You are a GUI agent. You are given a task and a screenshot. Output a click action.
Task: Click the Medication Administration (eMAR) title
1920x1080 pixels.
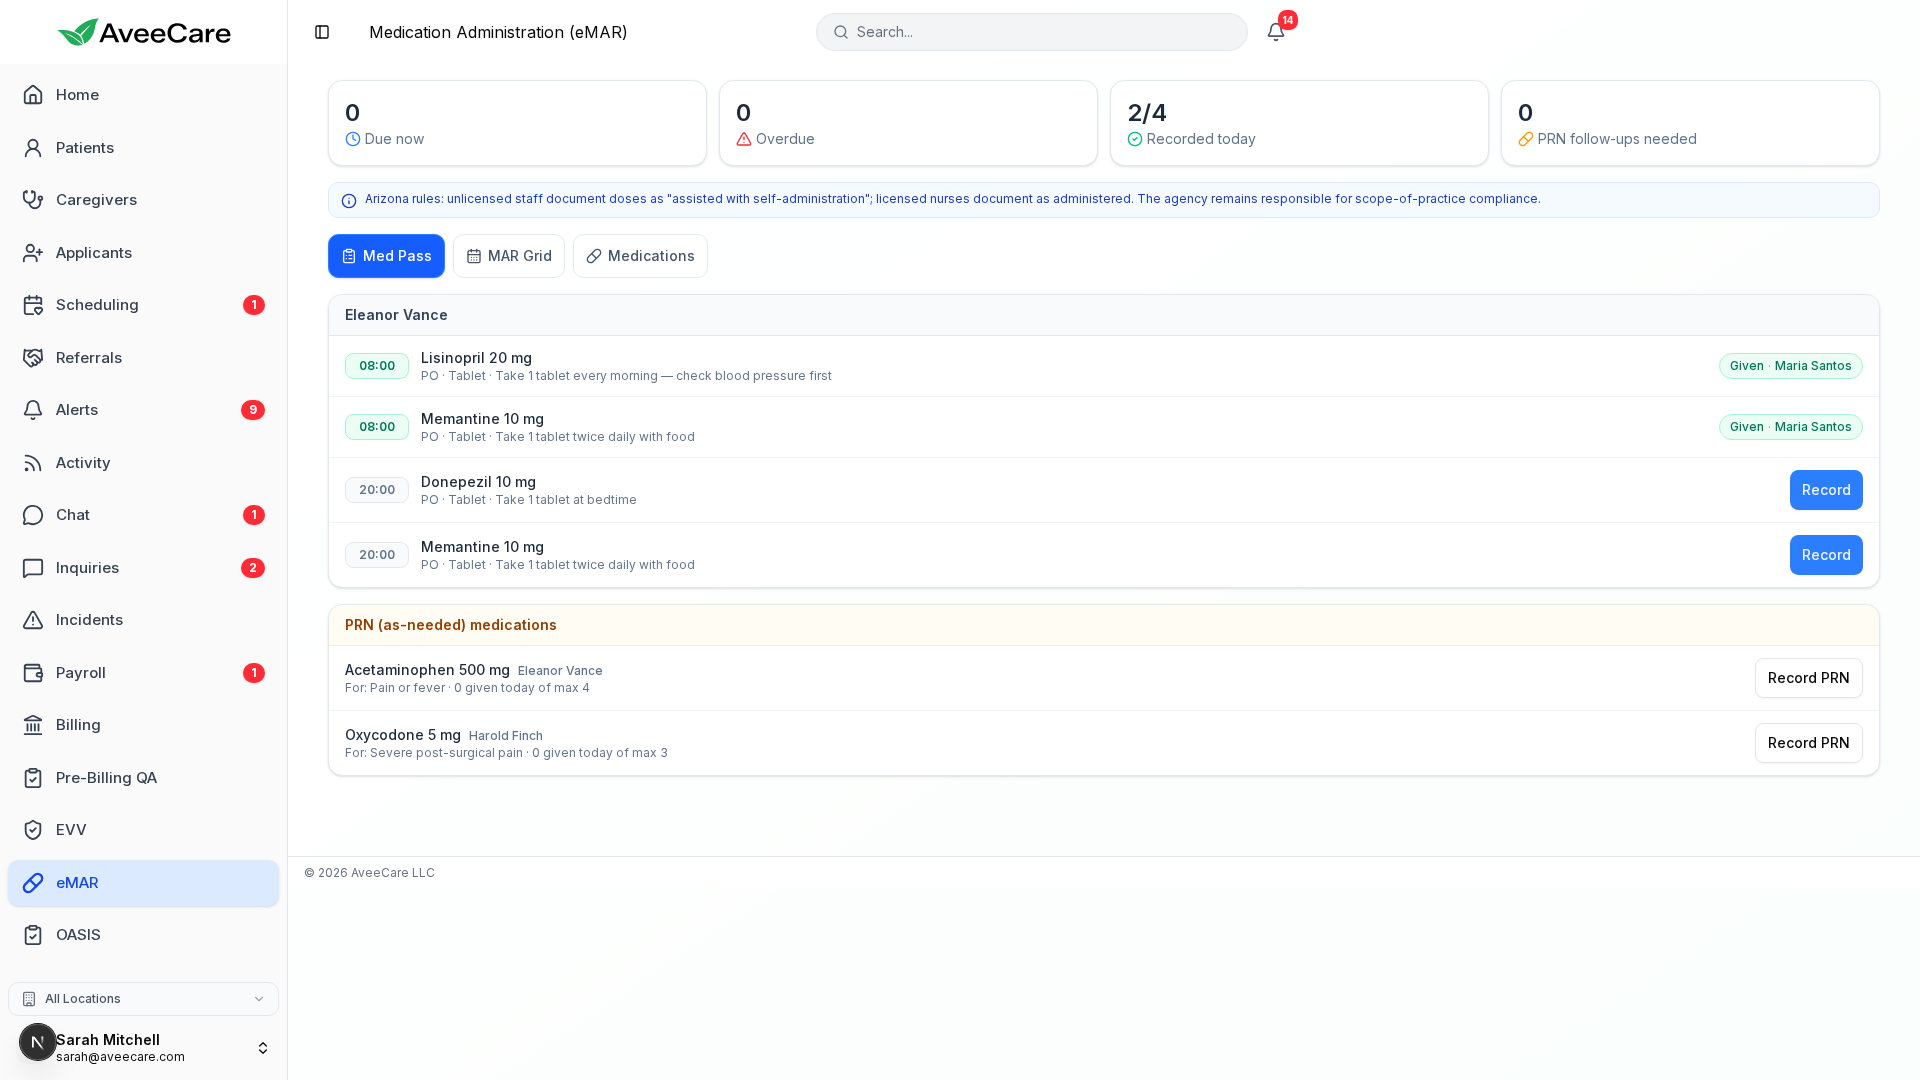498,32
